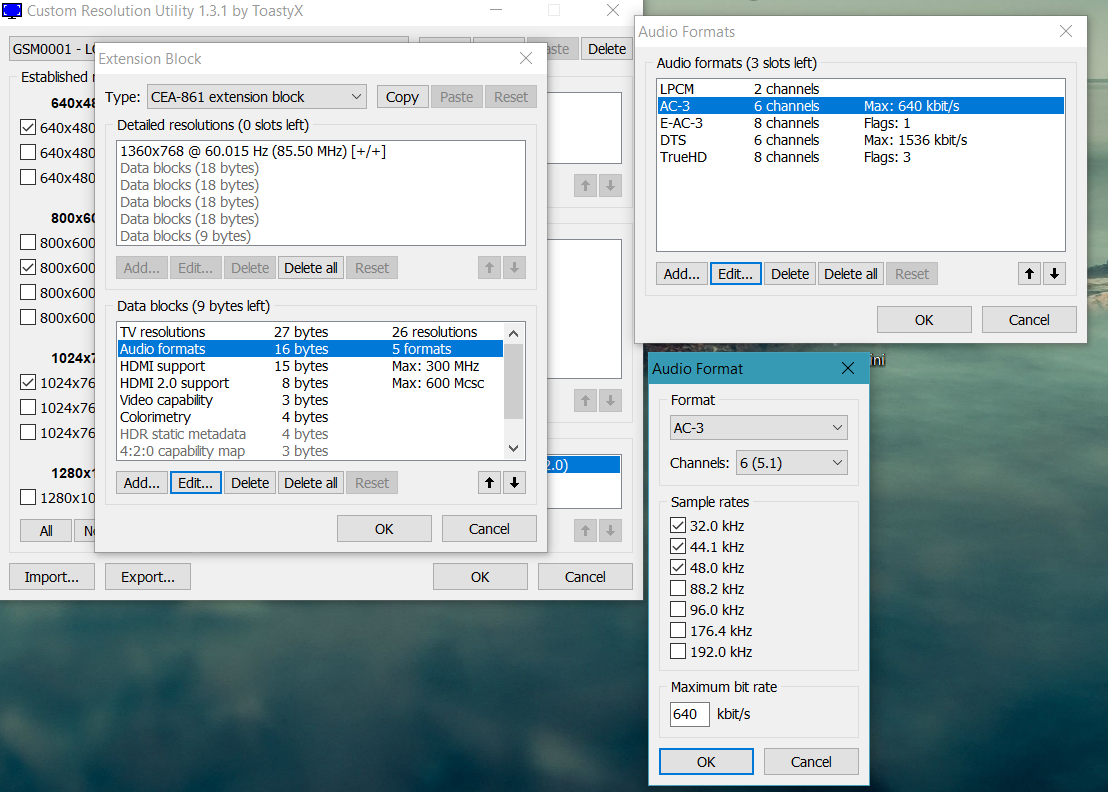Enable 96.0 kHz sample rate

coord(678,610)
